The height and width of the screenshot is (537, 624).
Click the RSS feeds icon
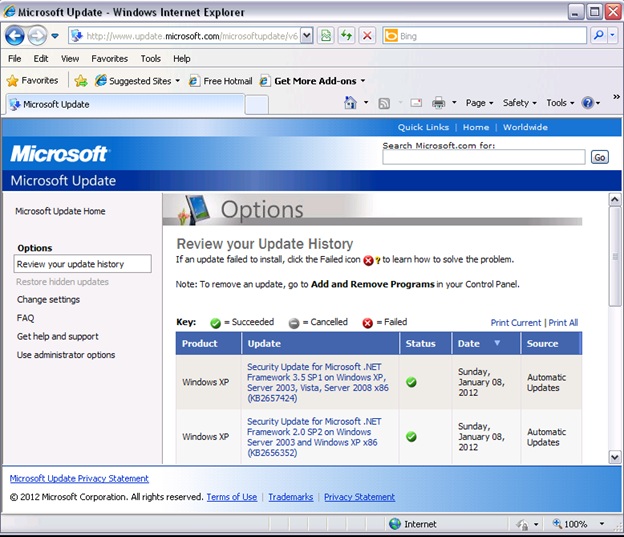(384, 103)
